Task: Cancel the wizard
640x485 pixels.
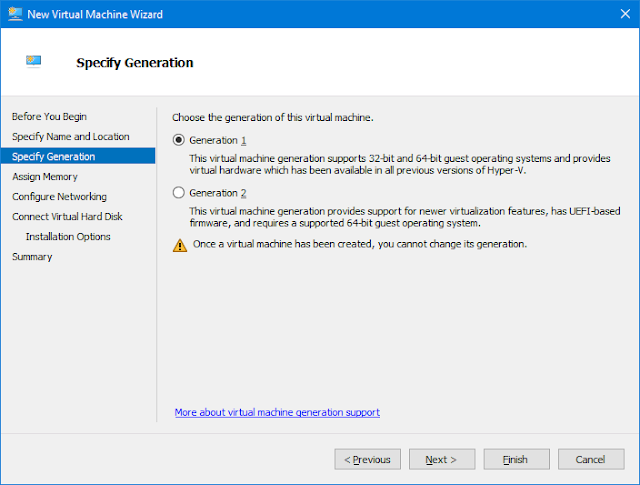Action: pos(591,459)
